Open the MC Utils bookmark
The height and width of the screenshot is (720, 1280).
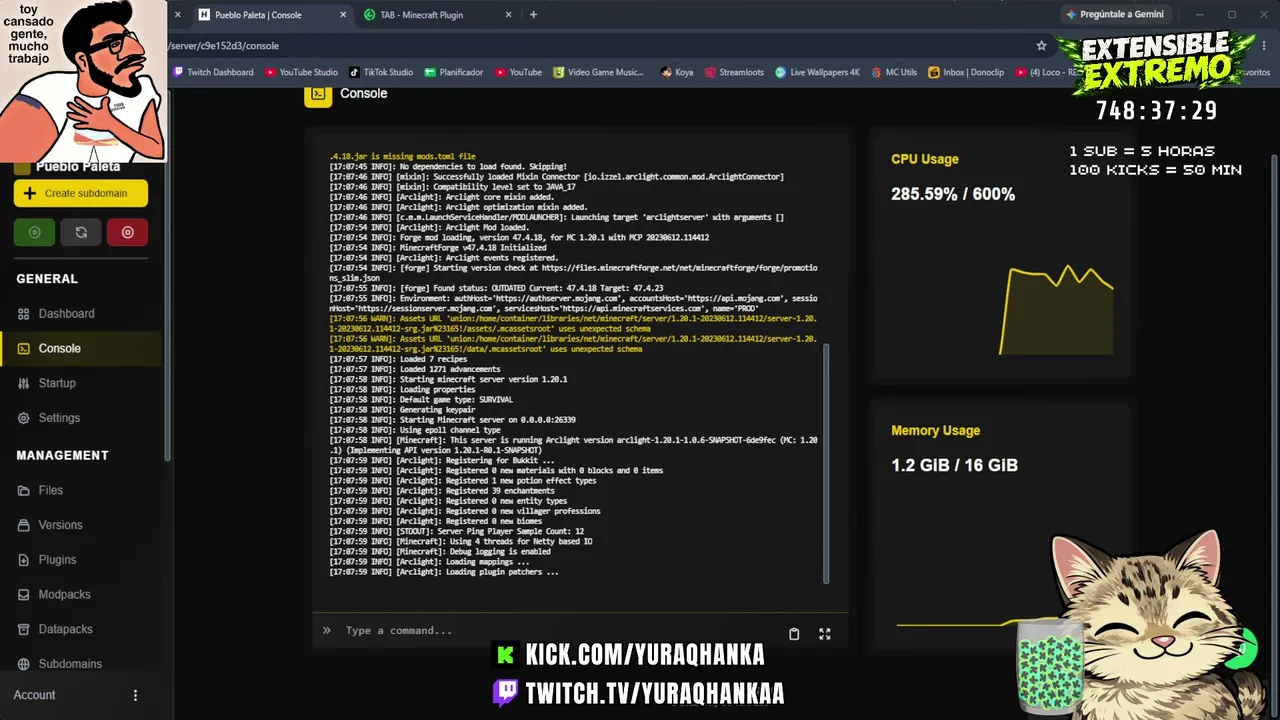click(x=893, y=72)
